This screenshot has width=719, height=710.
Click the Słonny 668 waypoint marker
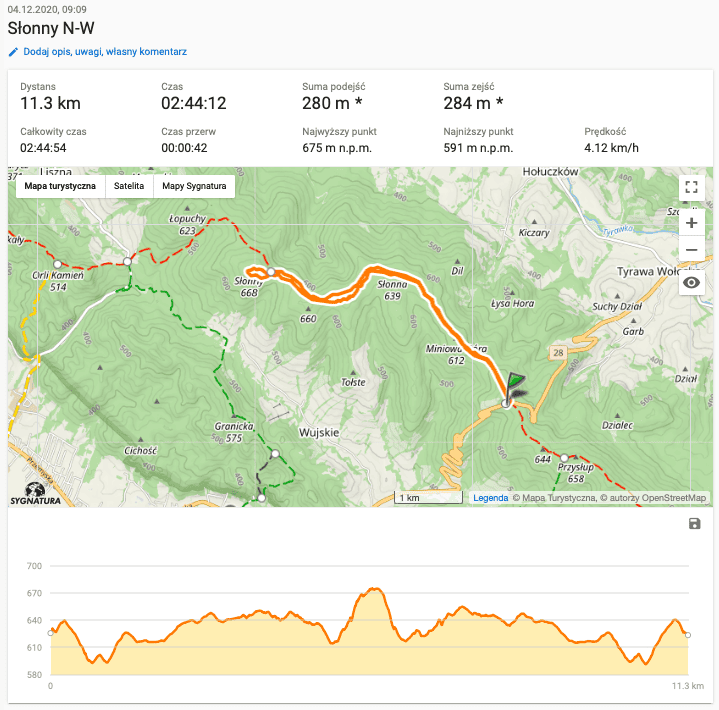[x=270, y=271]
